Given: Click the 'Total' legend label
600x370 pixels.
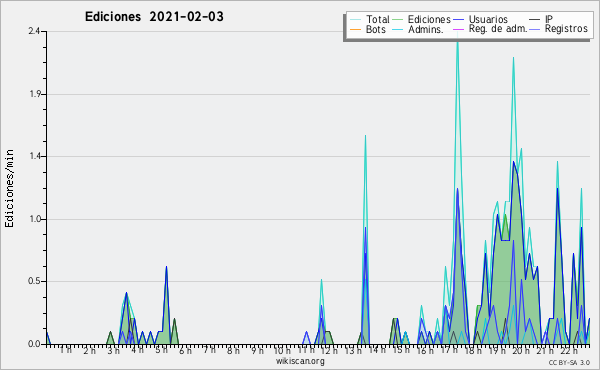Looking at the screenshot, I should (x=378, y=19).
